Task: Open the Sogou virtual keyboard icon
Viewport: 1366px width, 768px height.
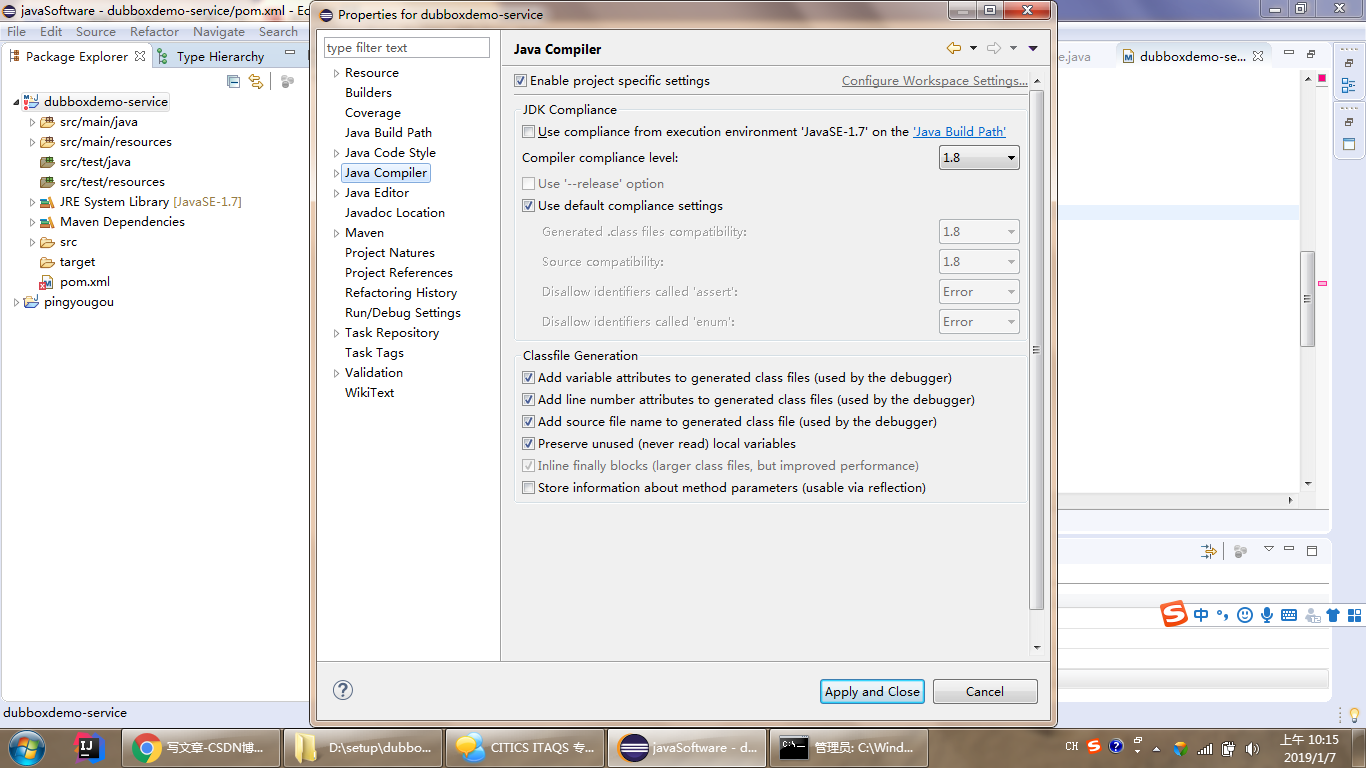Action: (x=1289, y=615)
